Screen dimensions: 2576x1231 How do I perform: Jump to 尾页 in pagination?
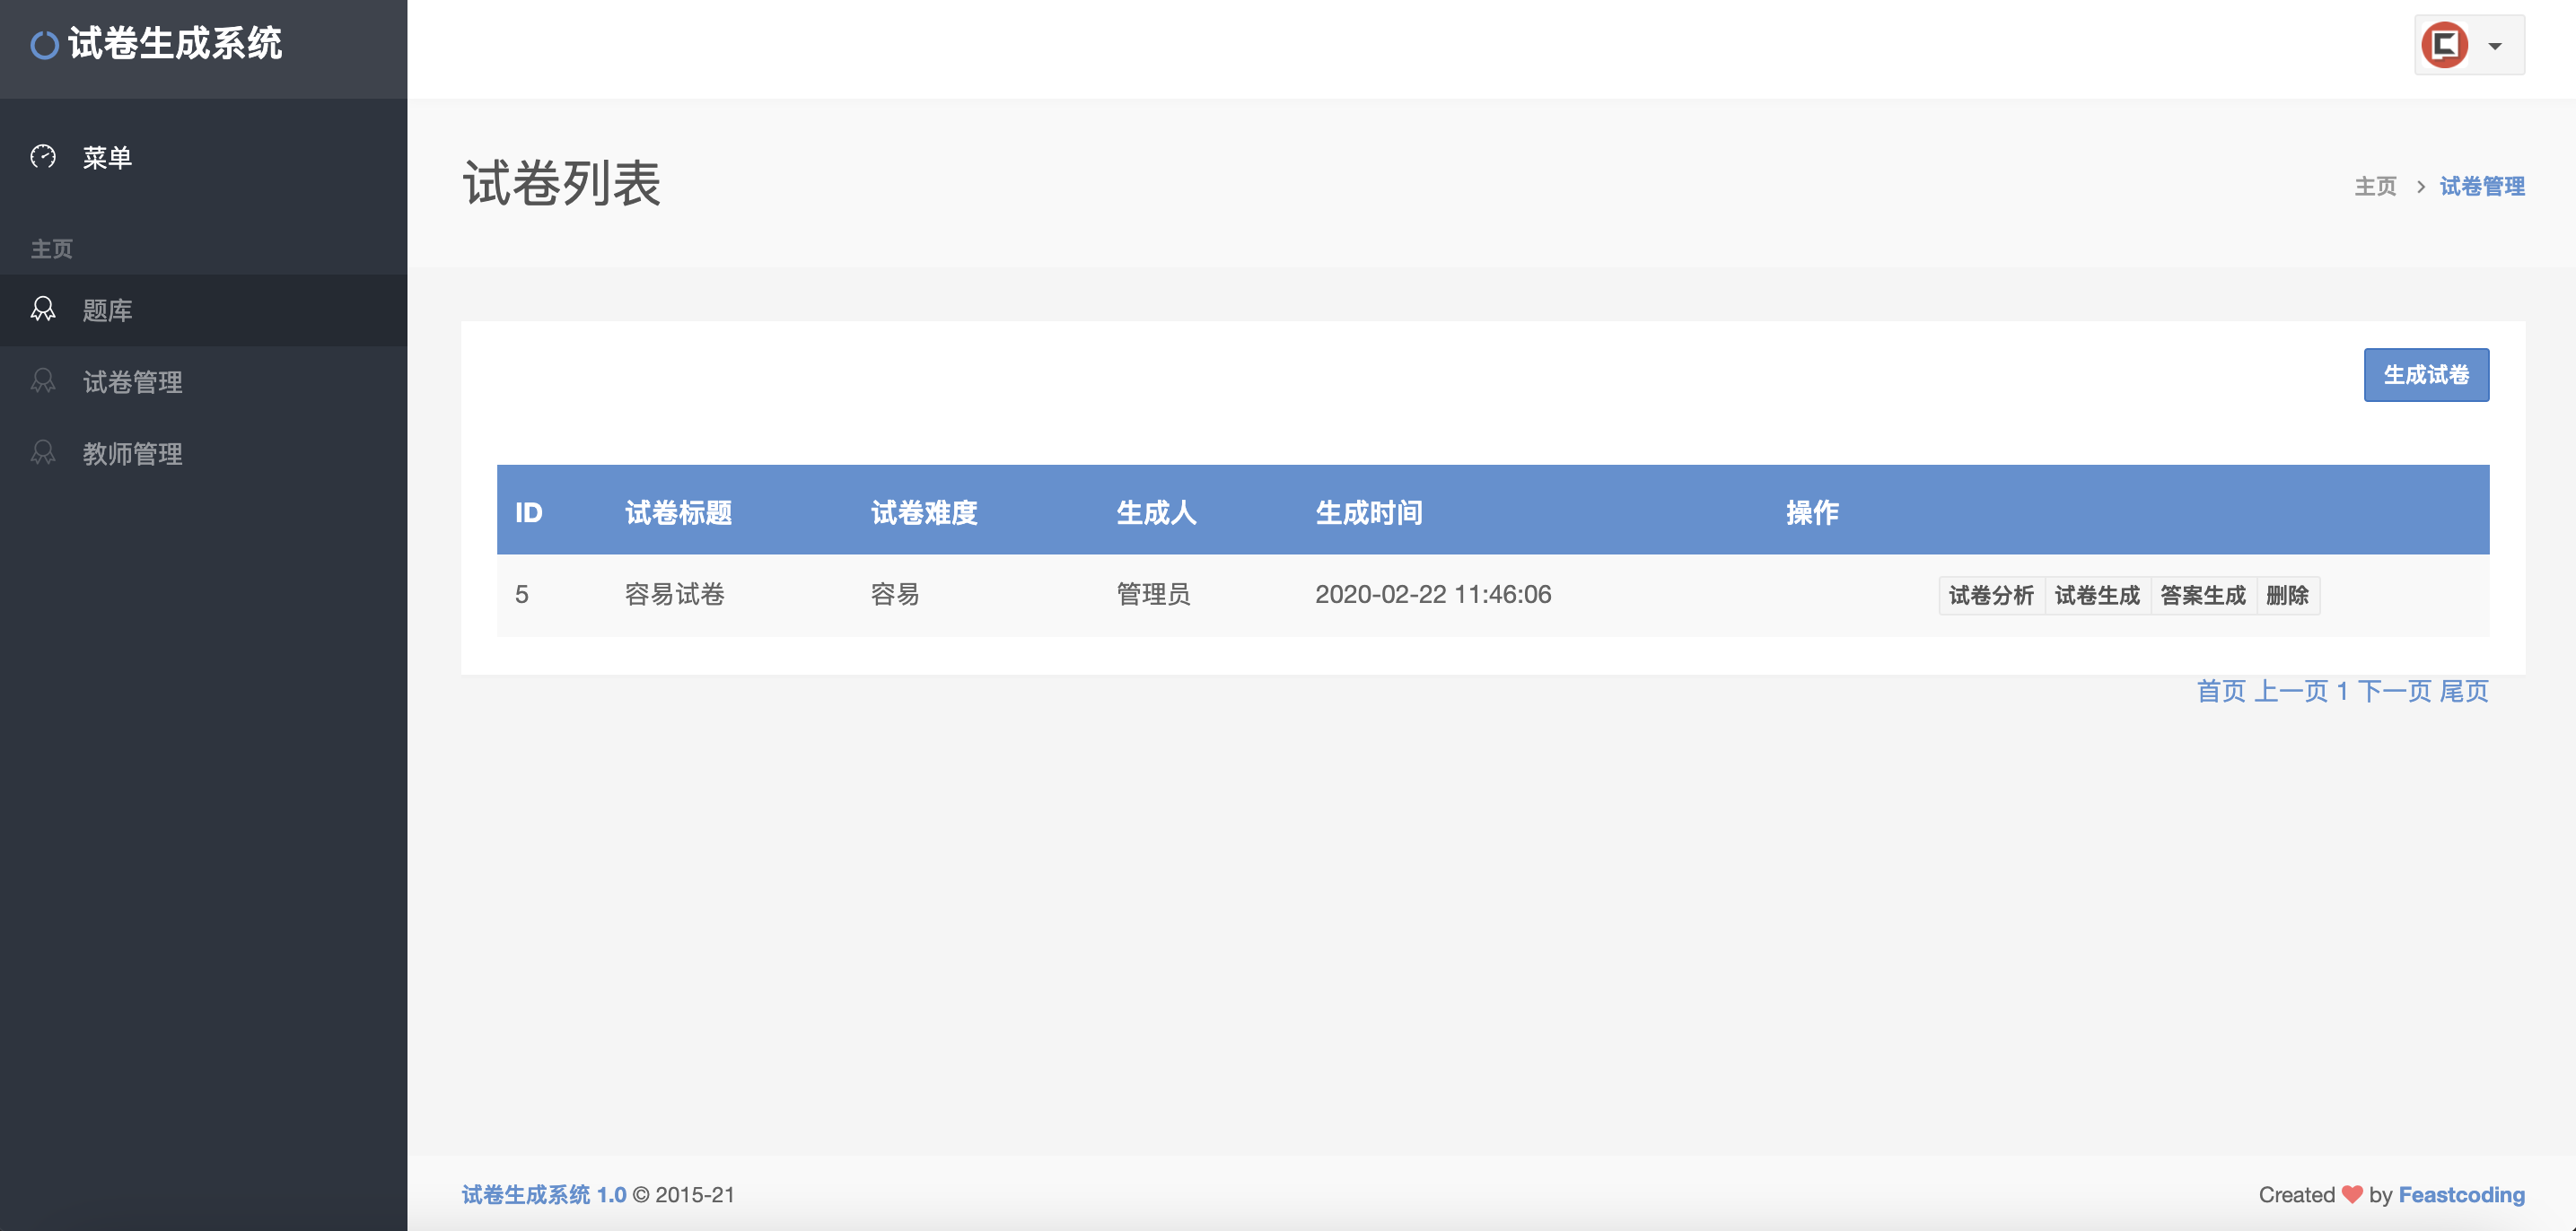[x=2464, y=691]
